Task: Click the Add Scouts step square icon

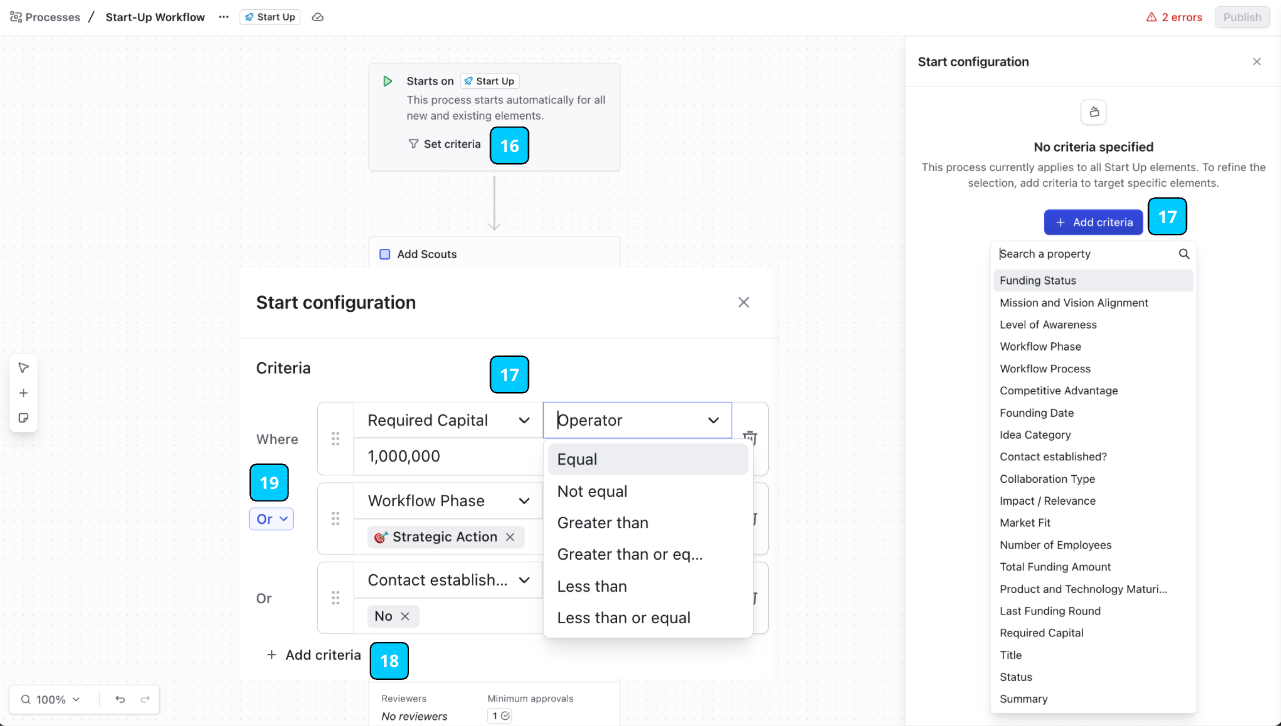Action: (385, 254)
